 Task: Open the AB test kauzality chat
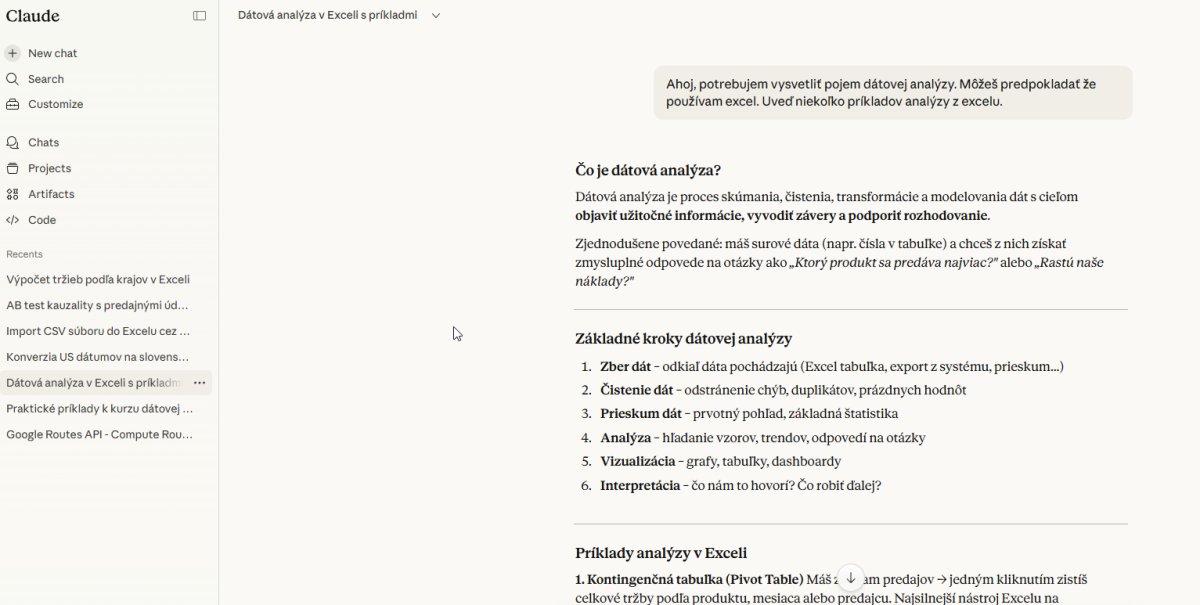tap(98, 305)
